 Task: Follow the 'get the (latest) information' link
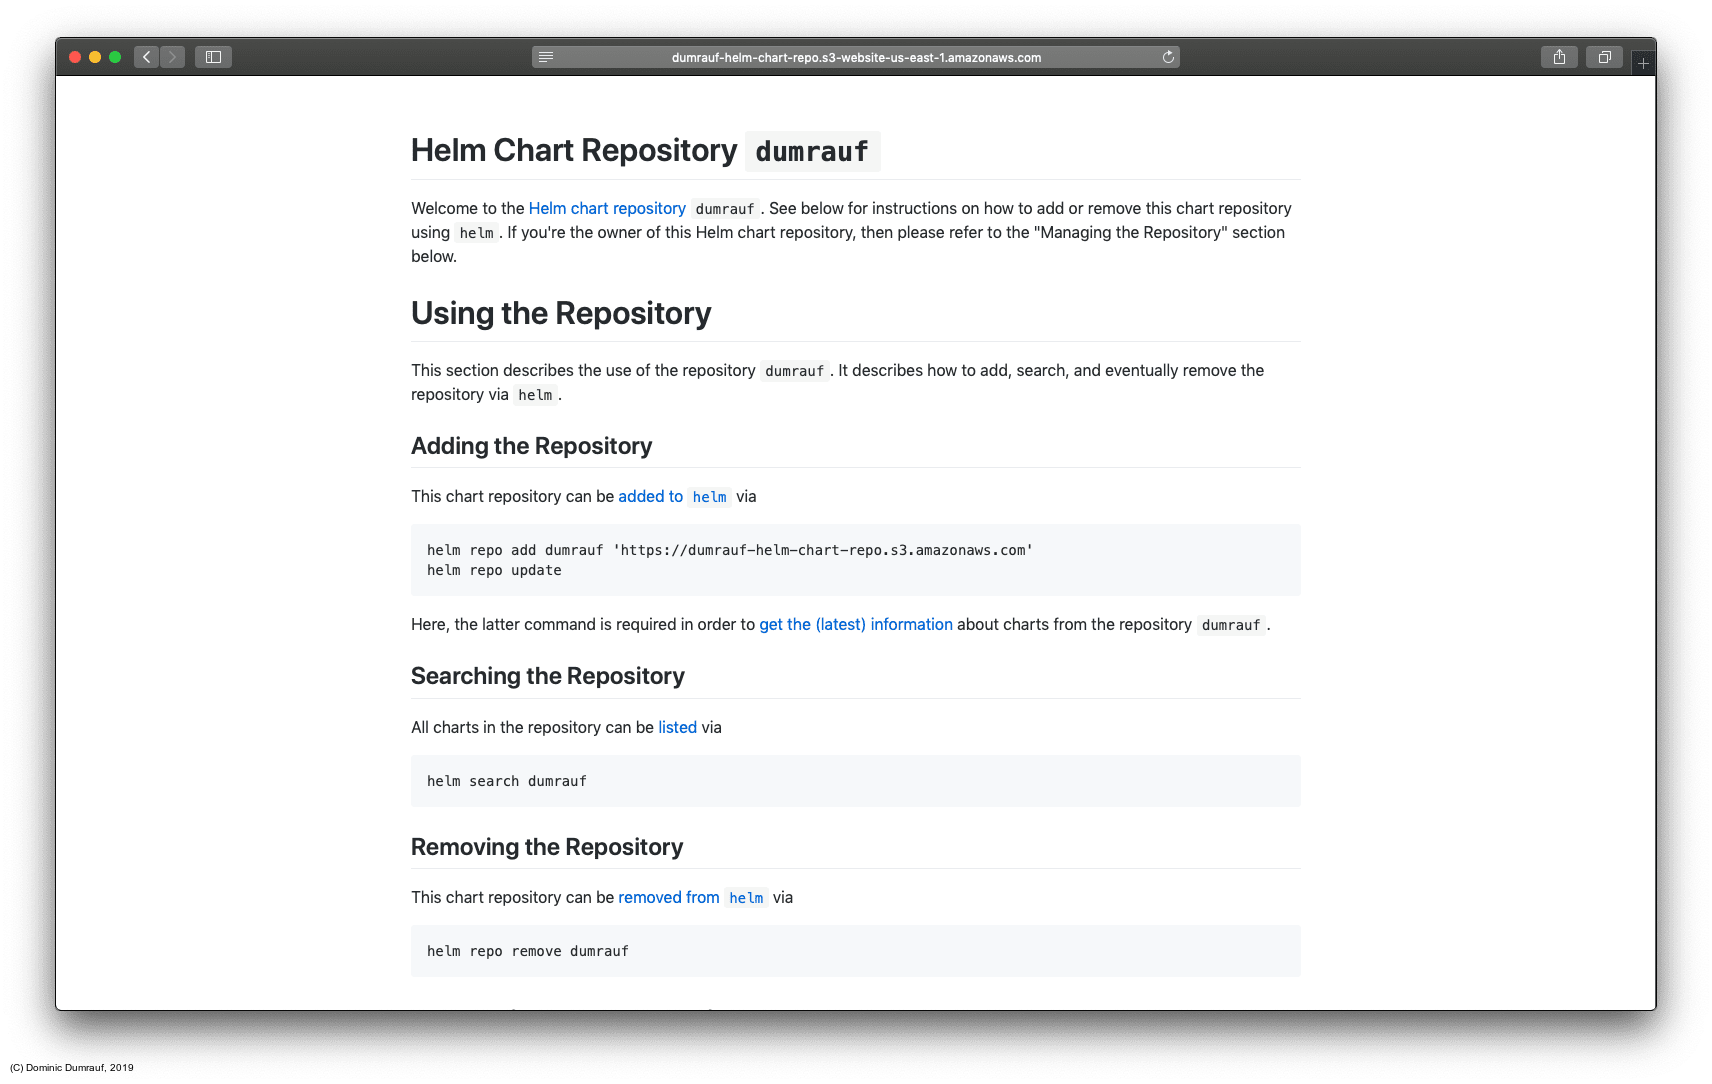coord(855,624)
